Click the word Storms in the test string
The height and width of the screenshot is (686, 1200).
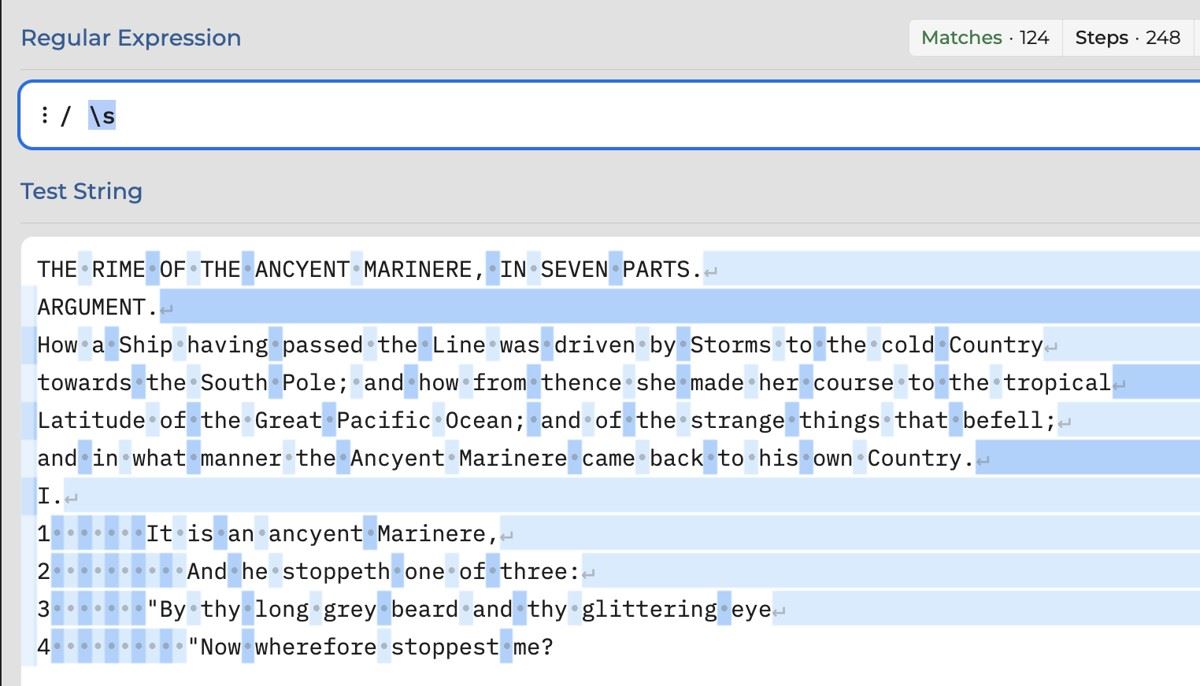tap(731, 346)
